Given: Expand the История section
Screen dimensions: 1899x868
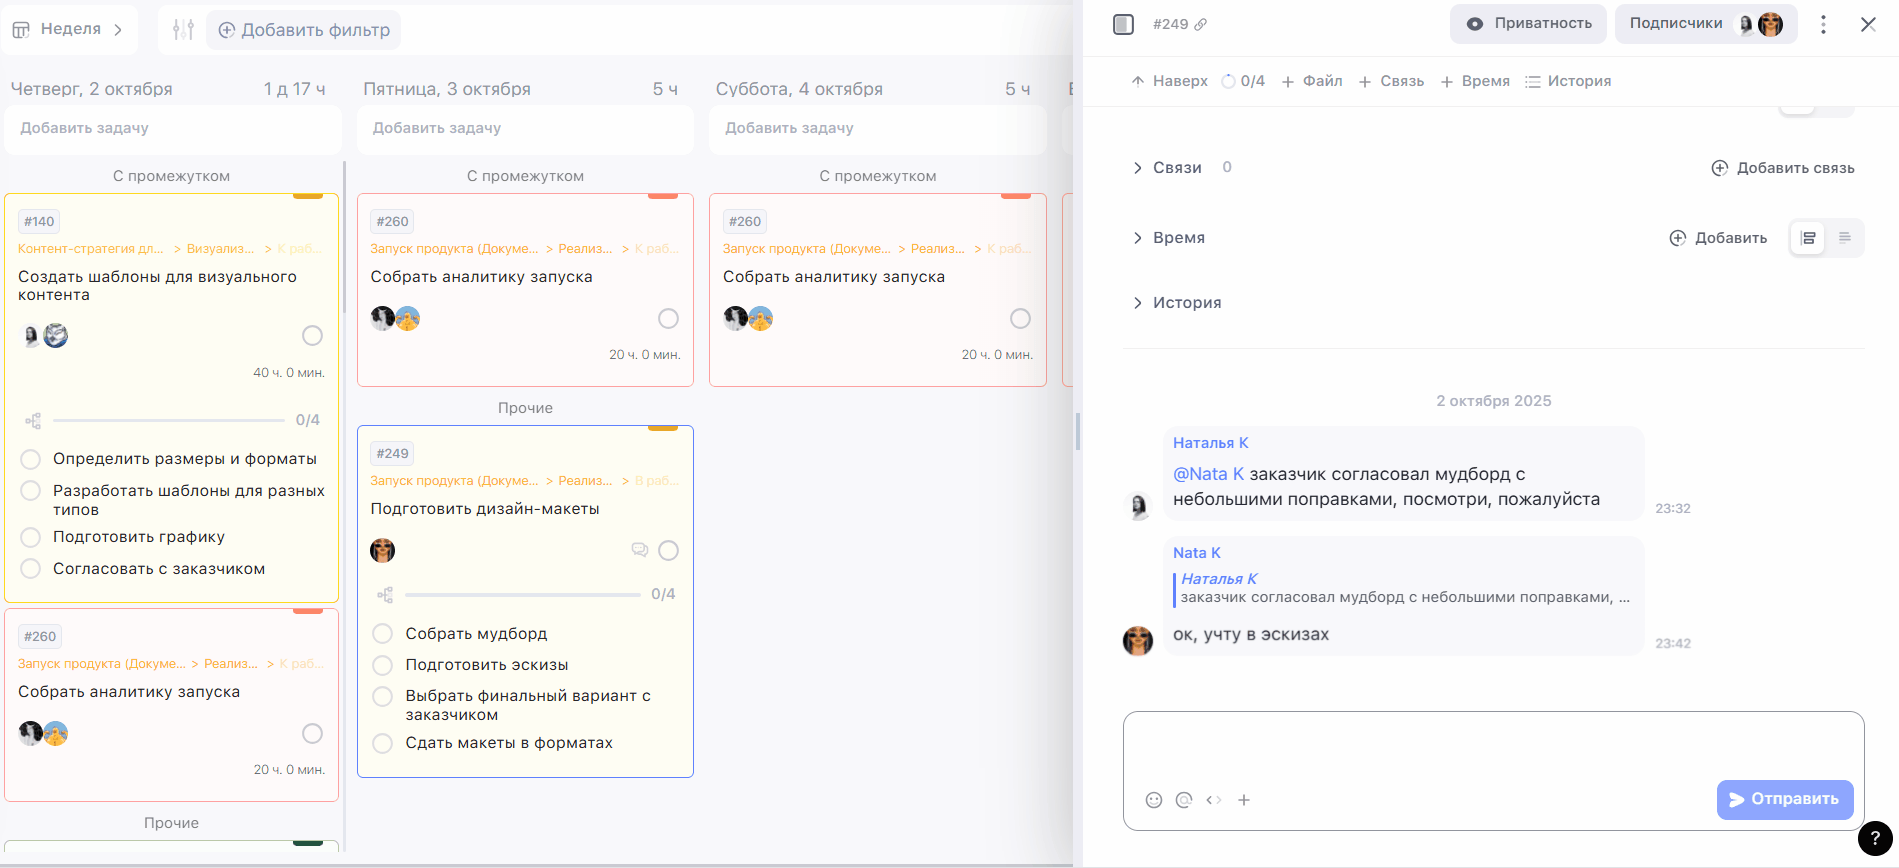Looking at the screenshot, I should click(1137, 303).
